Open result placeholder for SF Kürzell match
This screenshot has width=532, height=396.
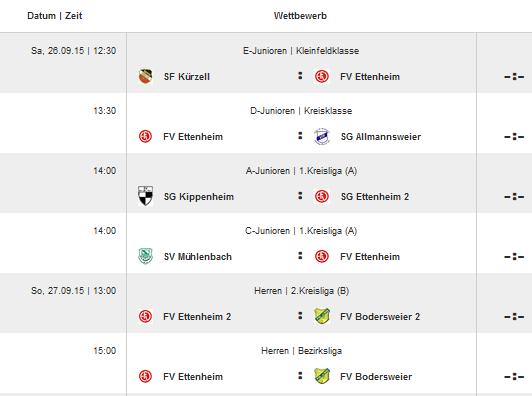click(x=514, y=77)
